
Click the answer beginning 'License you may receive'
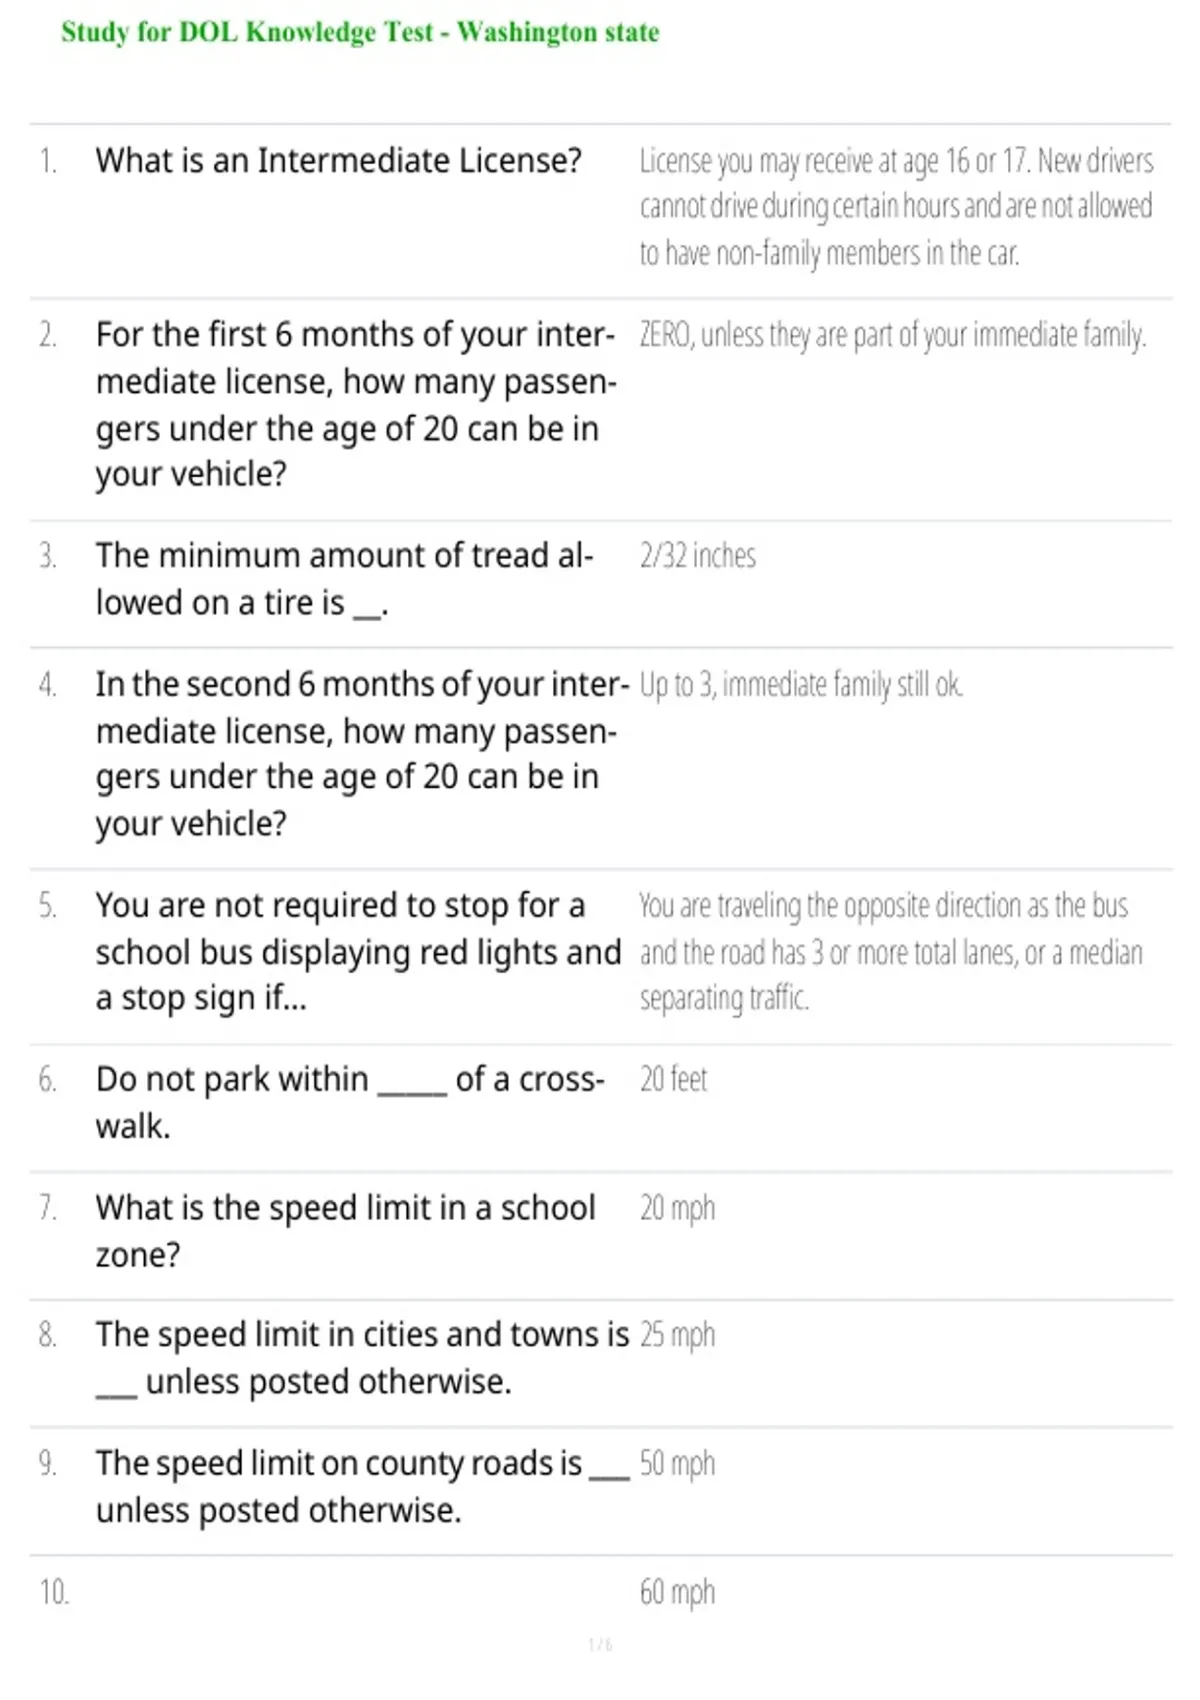(x=896, y=207)
